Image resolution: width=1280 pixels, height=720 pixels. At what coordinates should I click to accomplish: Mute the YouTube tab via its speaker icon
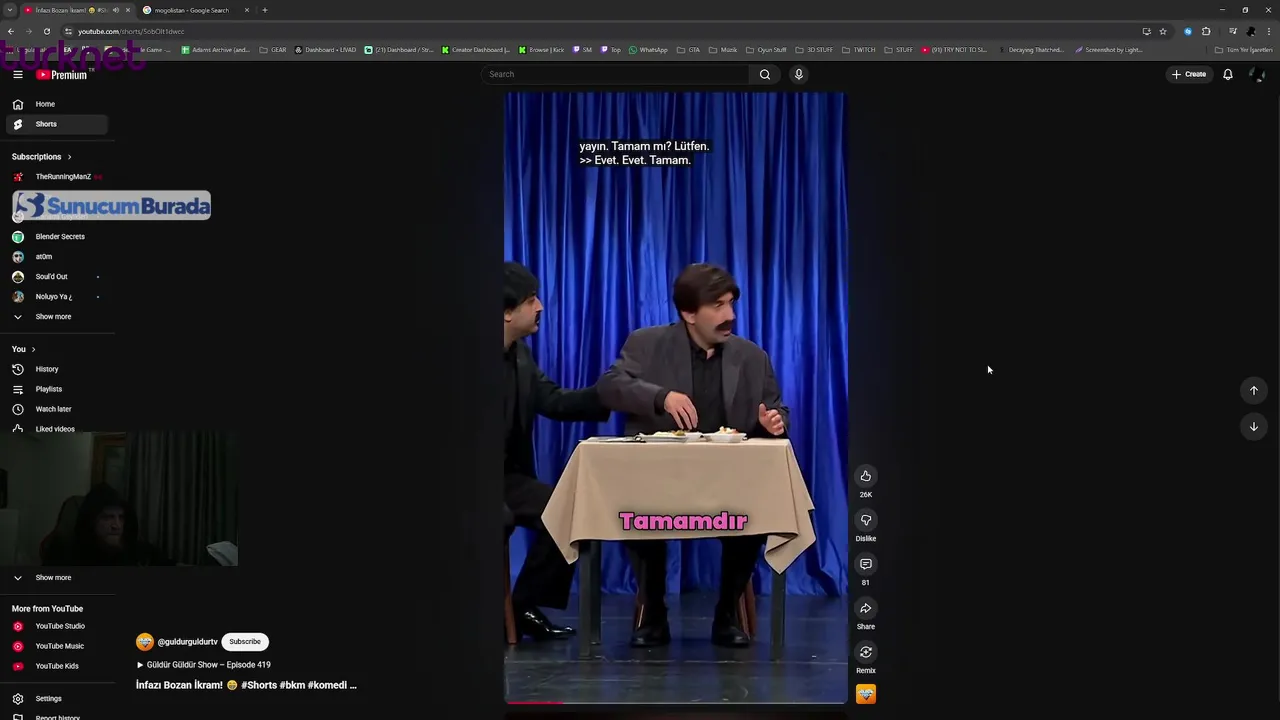click(115, 10)
